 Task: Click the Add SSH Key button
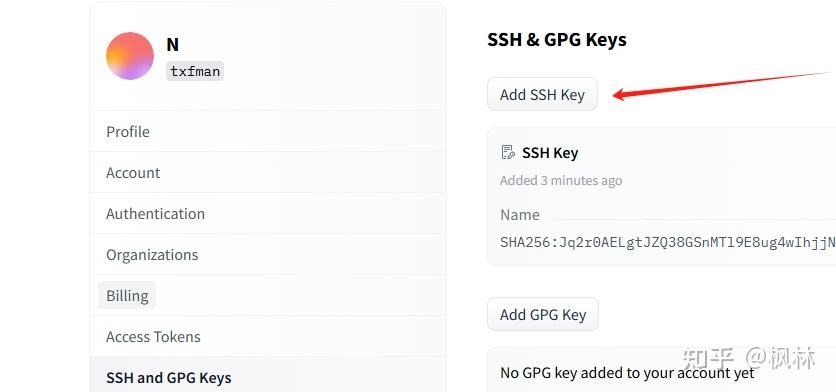pos(542,94)
